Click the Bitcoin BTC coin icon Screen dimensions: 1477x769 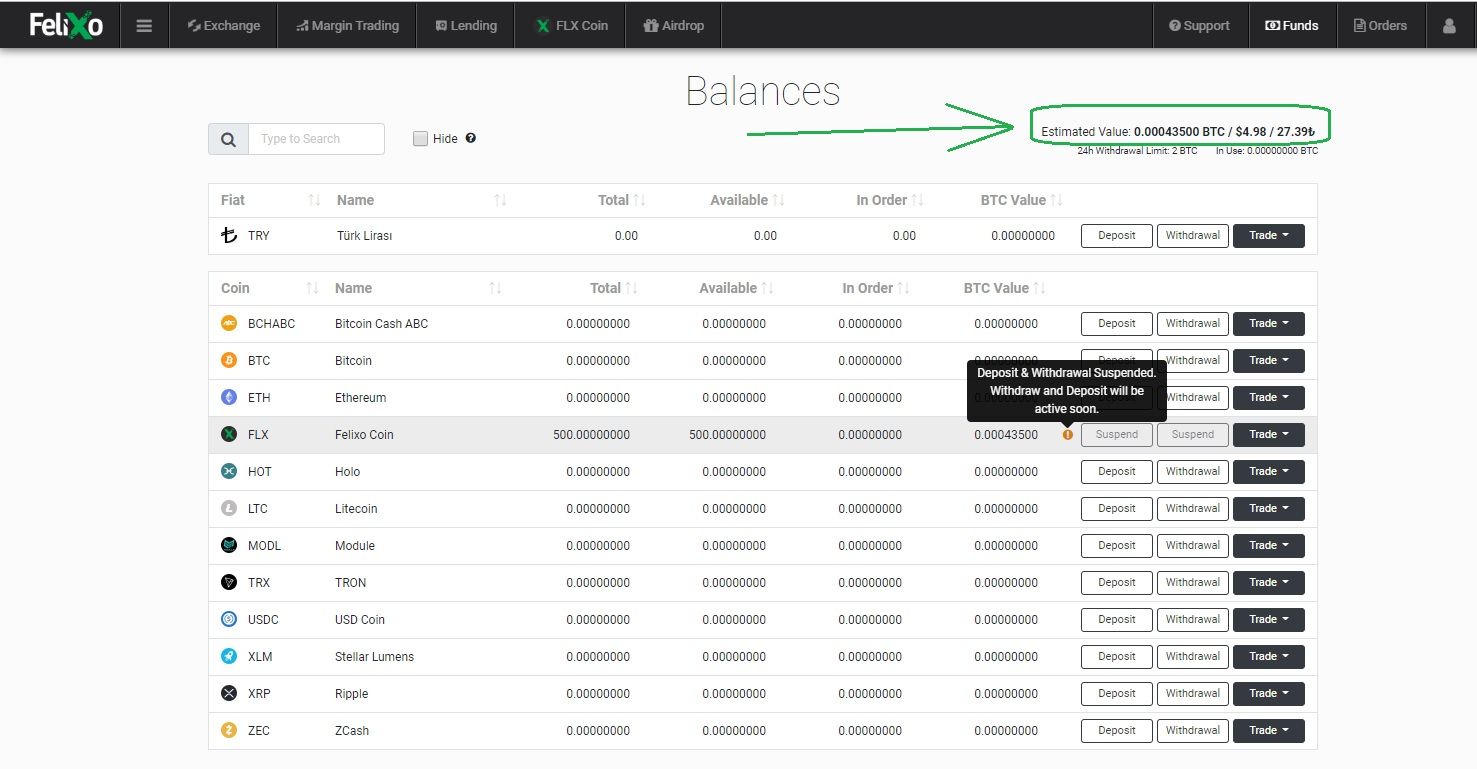(229, 361)
